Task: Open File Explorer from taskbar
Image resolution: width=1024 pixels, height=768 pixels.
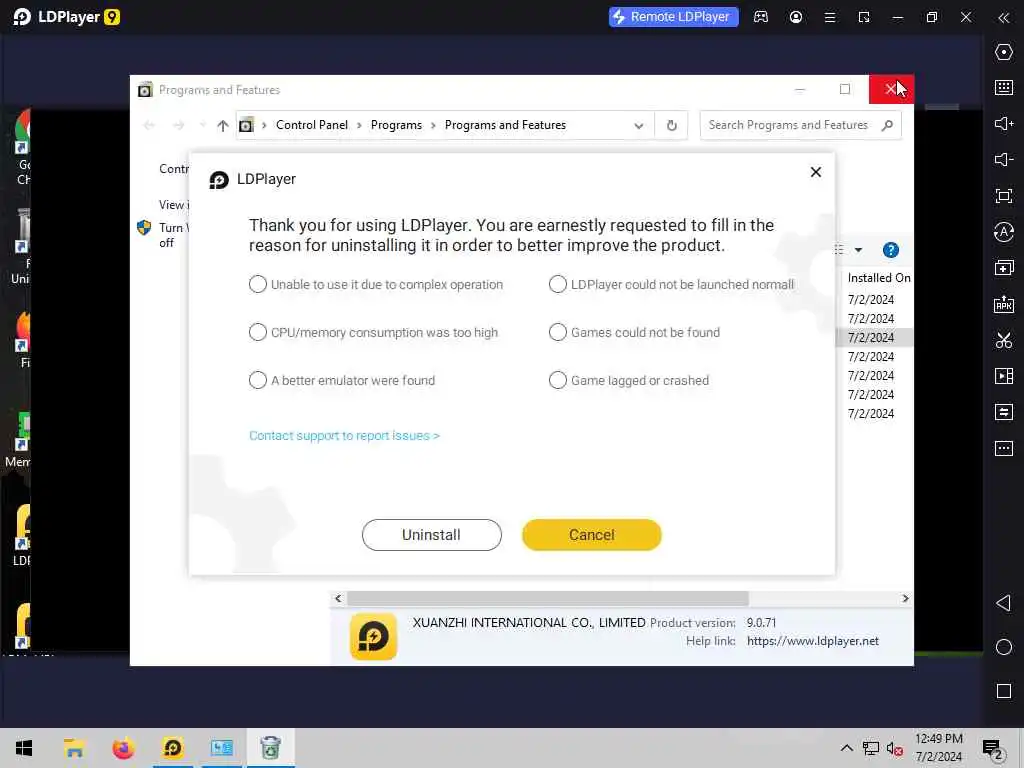Action: (74, 748)
